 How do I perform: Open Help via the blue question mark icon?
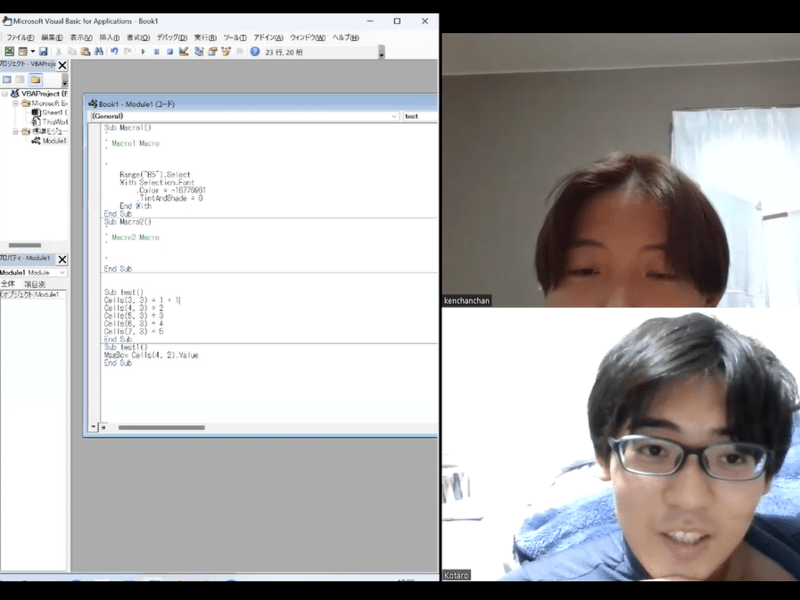[255, 51]
